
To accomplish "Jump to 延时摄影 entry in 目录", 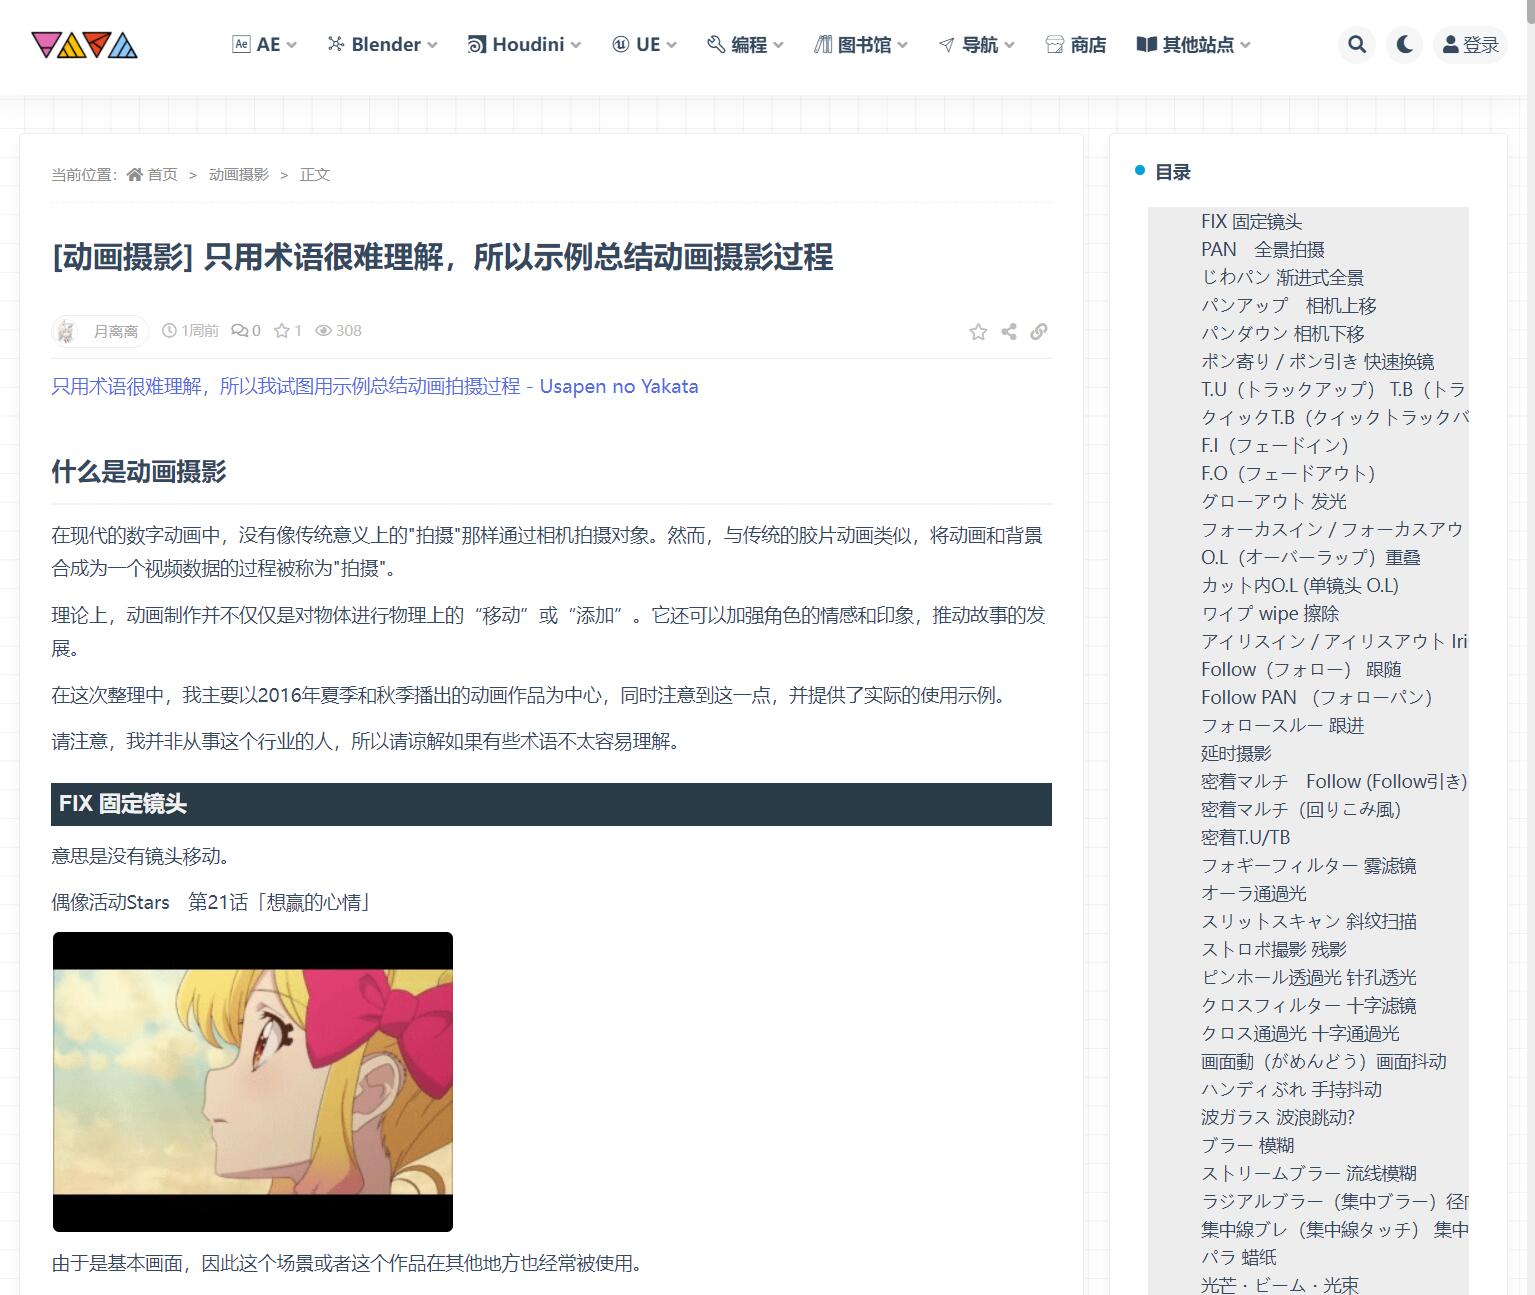I will (x=1236, y=754).
